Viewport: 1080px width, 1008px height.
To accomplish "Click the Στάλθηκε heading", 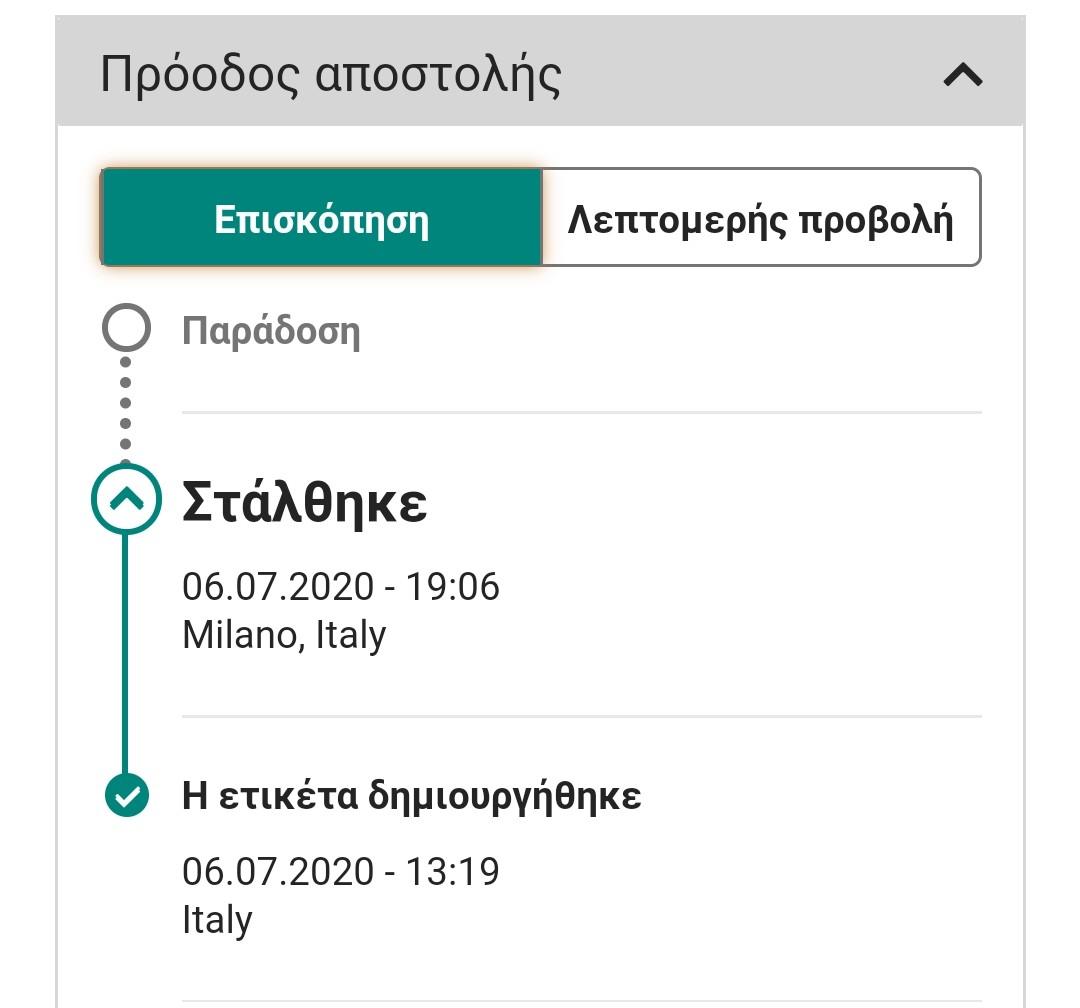I will click(305, 503).
